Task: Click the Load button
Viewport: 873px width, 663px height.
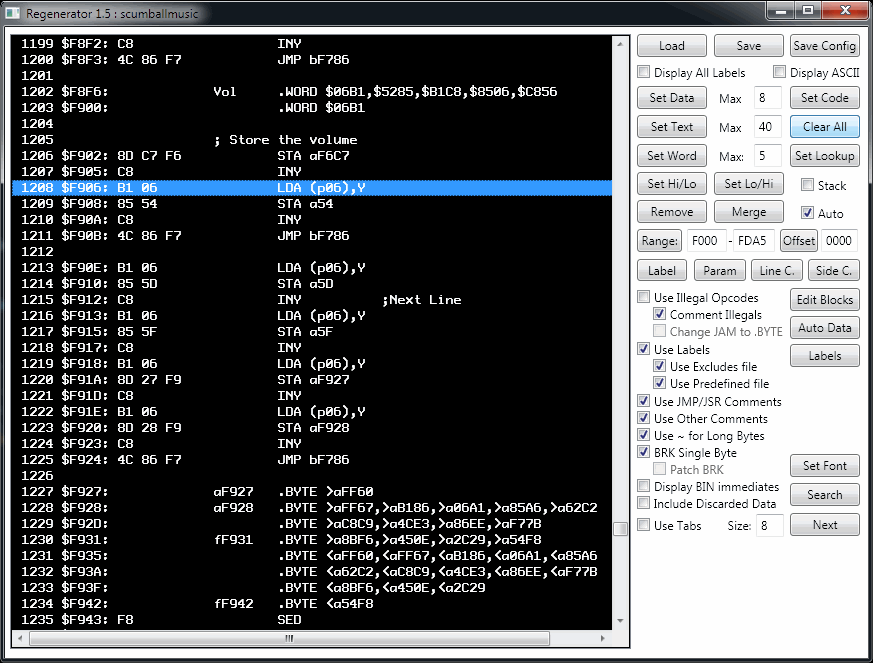Action: coord(671,46)
